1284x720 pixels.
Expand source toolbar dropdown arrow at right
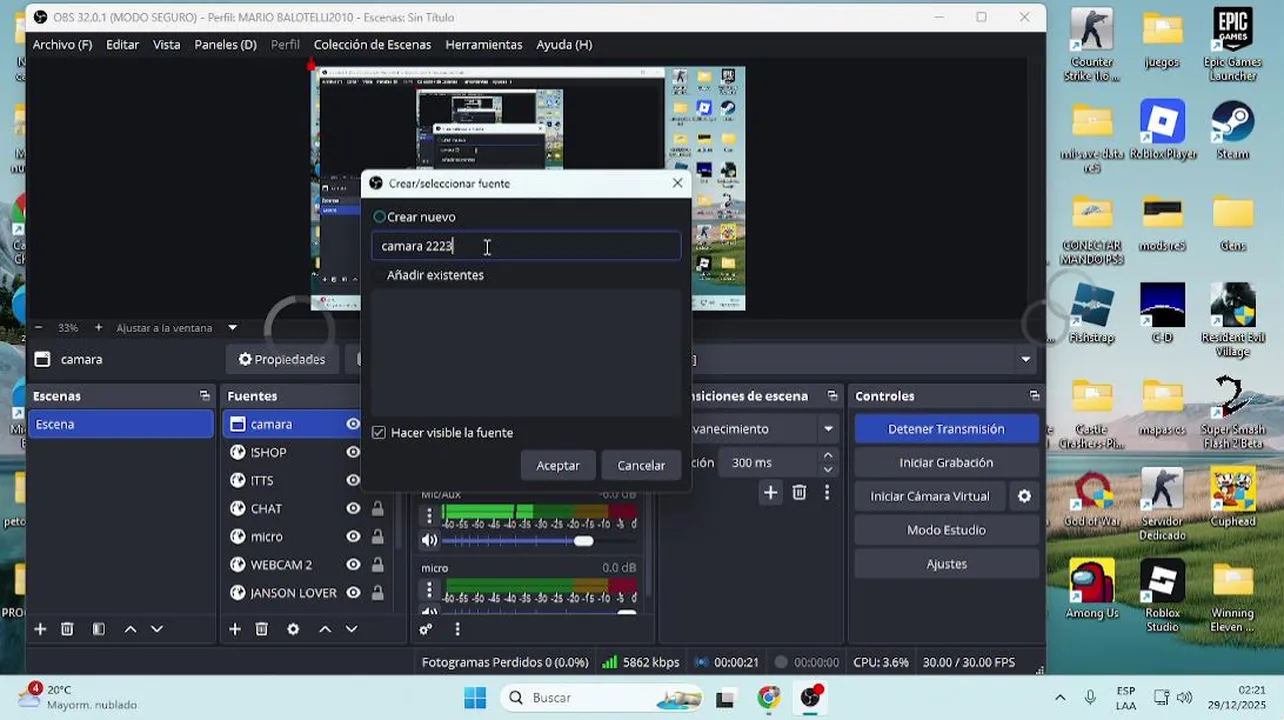[x=1025, y=359]
